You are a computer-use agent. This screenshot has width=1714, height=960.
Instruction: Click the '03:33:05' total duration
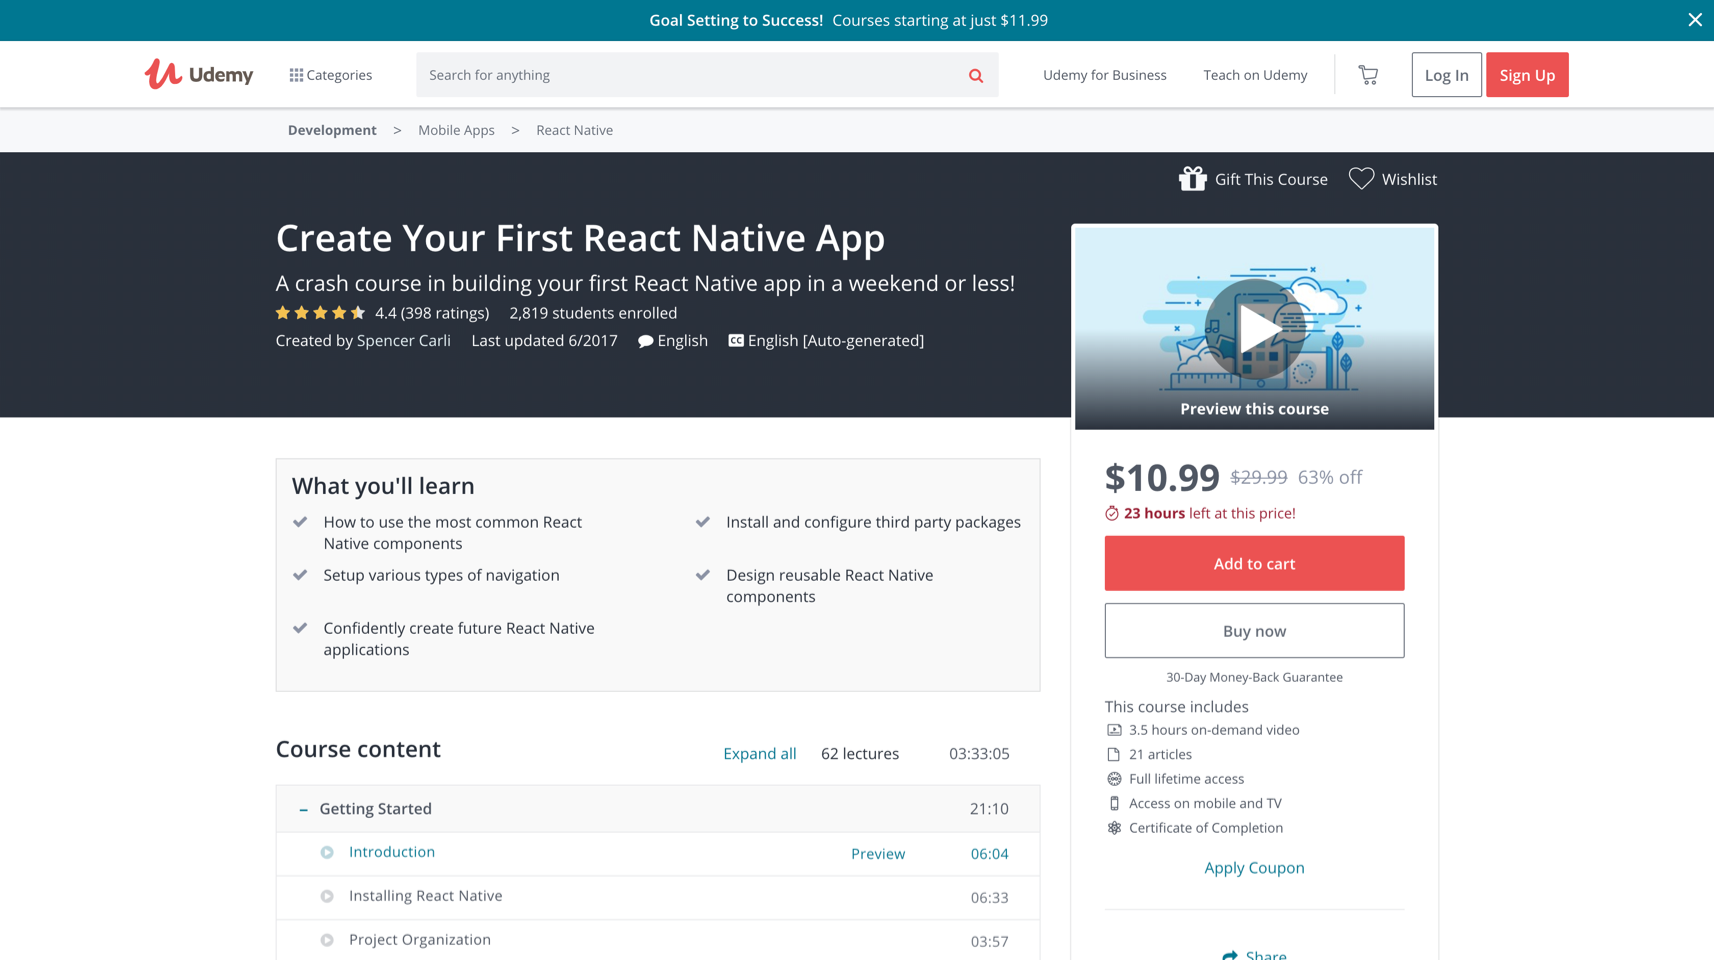[979, 754]
